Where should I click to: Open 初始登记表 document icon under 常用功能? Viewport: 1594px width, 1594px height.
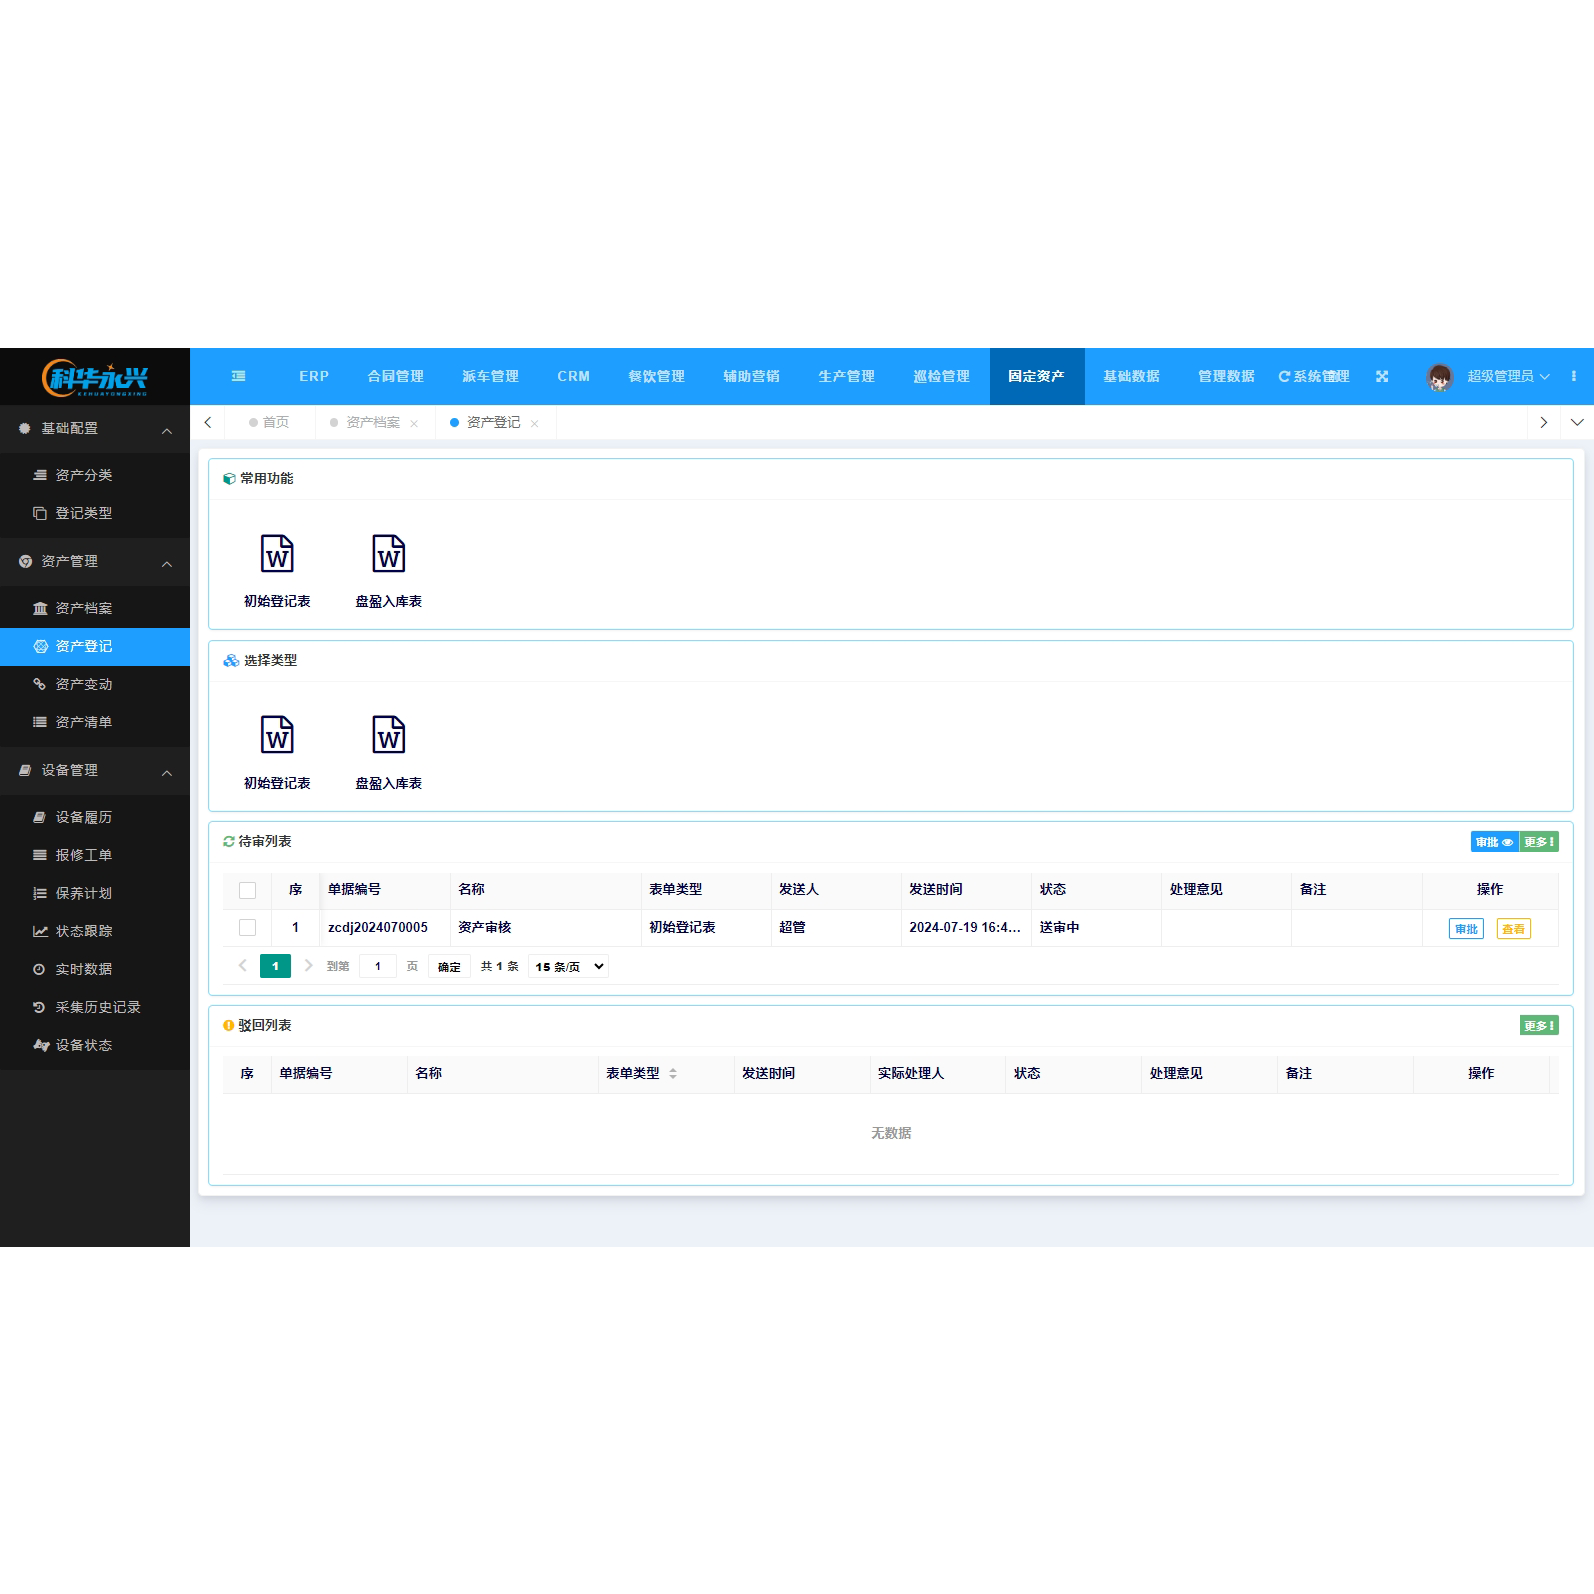[x=277, y=554]
